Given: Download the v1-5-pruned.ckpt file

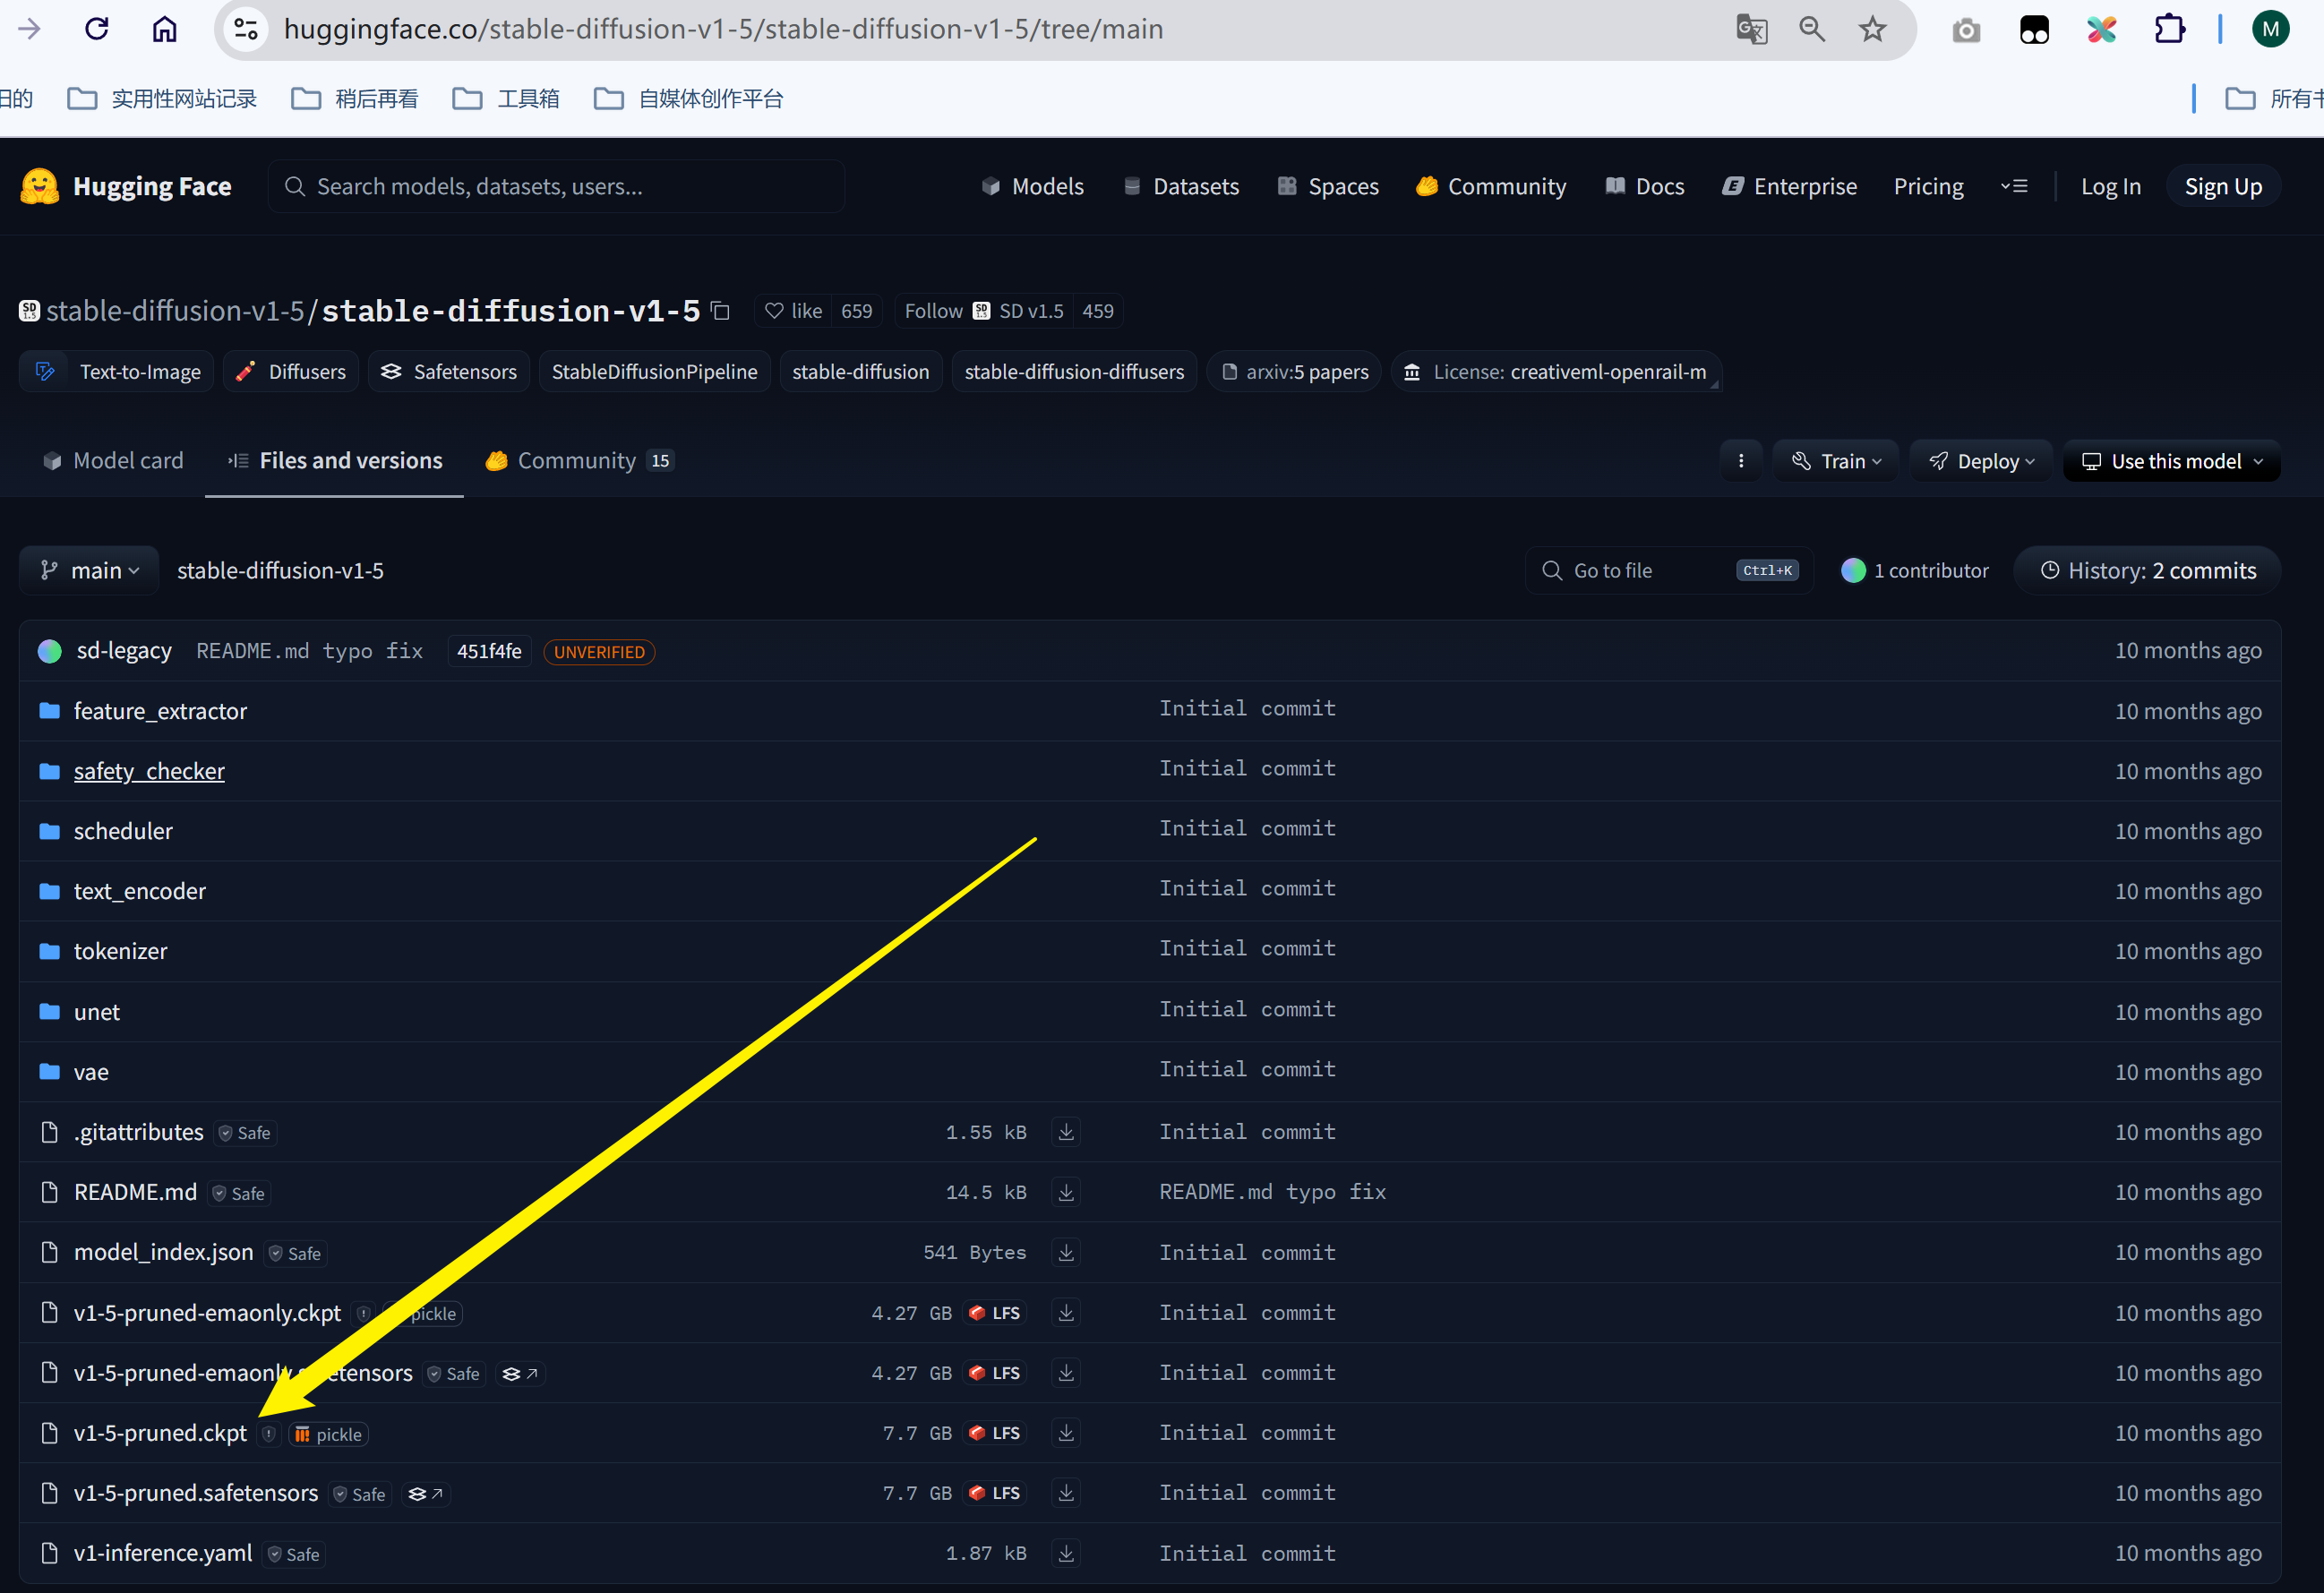Looking at the screenshot, I should point(1066,1433).
